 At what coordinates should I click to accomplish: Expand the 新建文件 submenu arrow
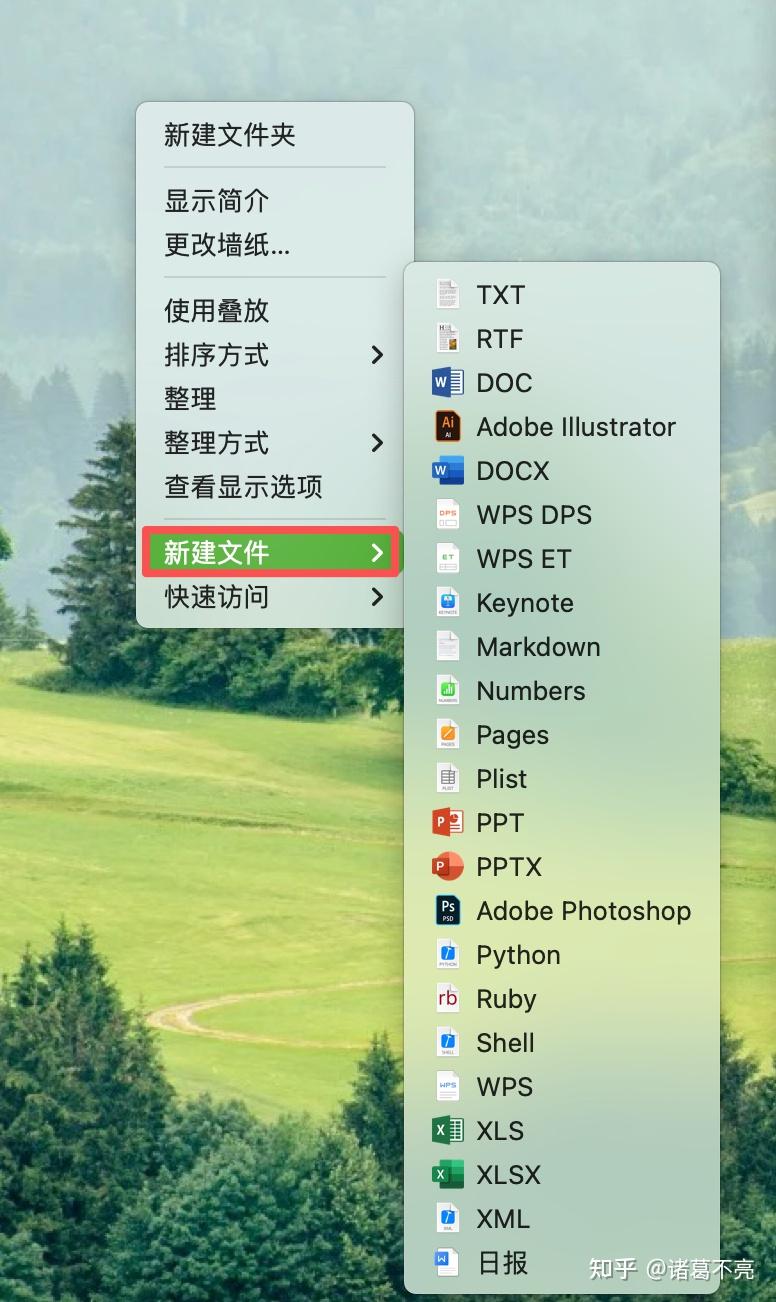377,553
